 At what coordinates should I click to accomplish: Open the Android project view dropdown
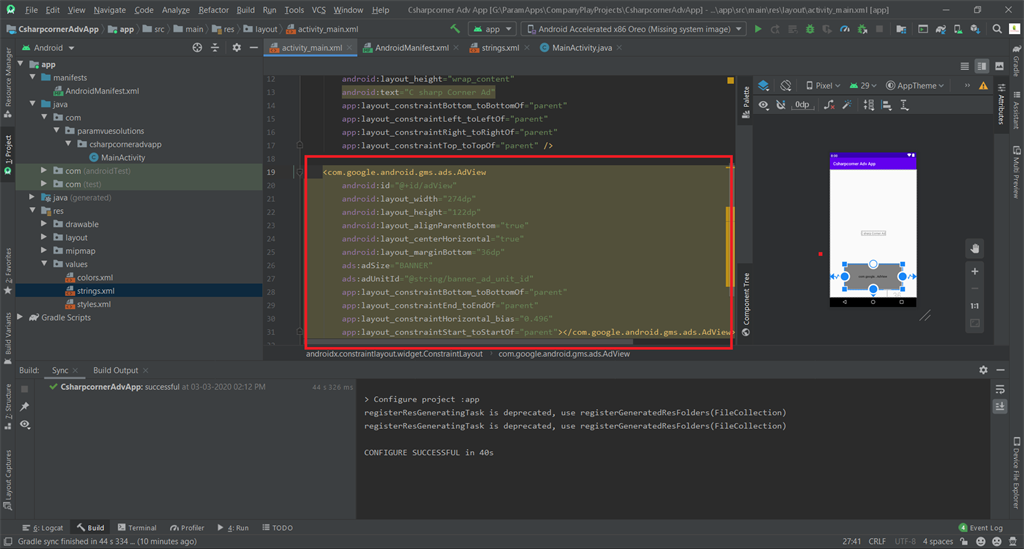(48, 48)
